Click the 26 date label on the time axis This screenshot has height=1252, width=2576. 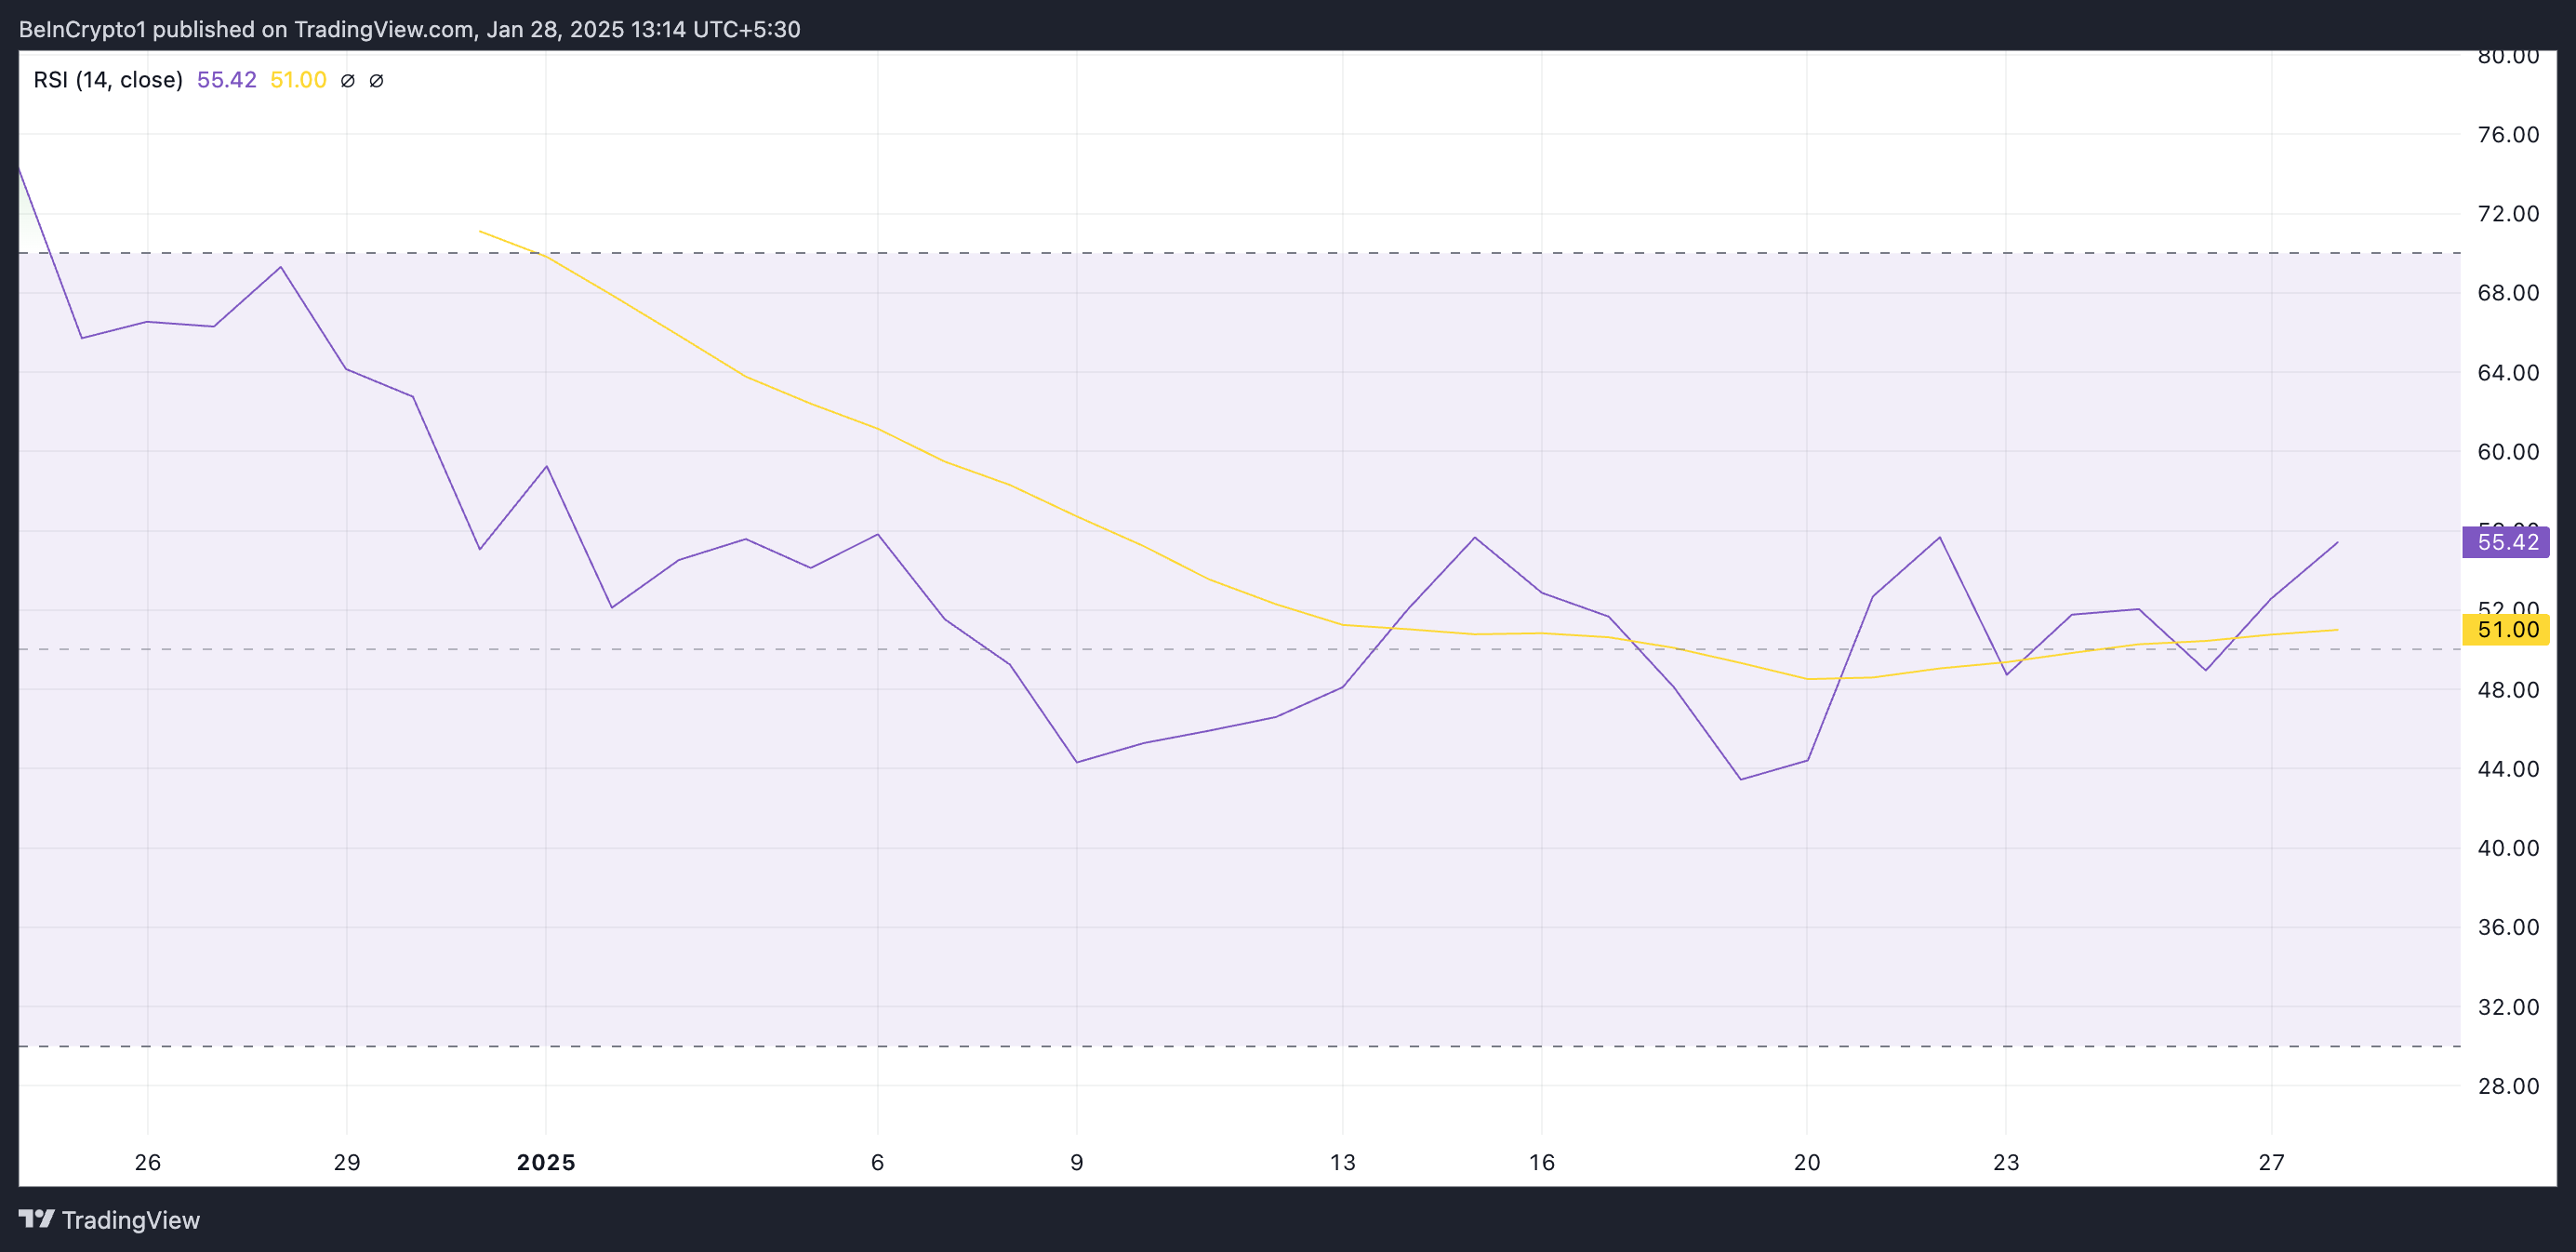pyautogui.click(x=148, y=1162)
